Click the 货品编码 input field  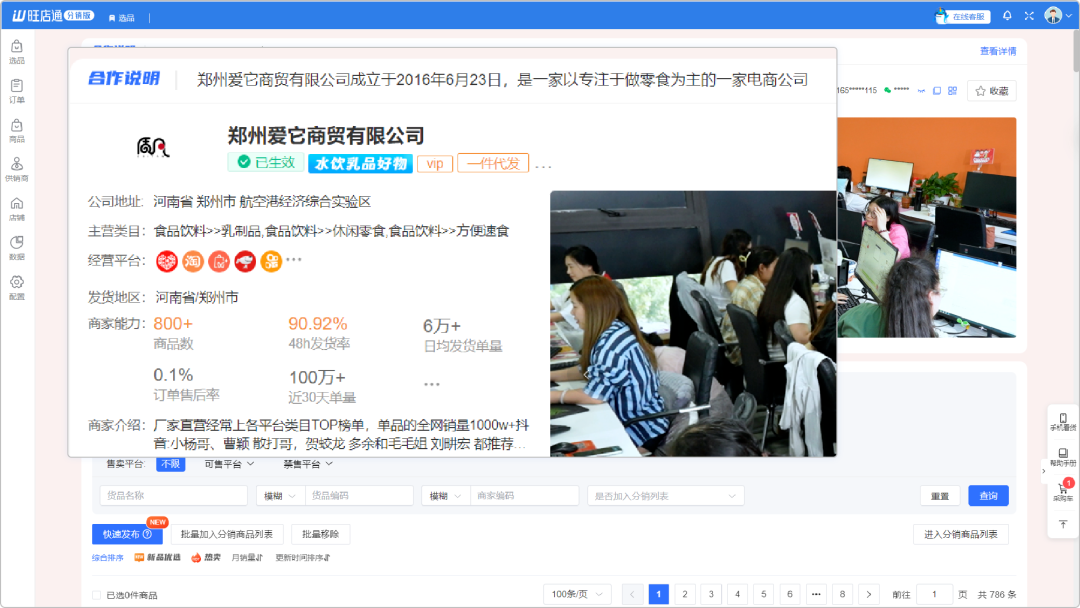(360, 496)
